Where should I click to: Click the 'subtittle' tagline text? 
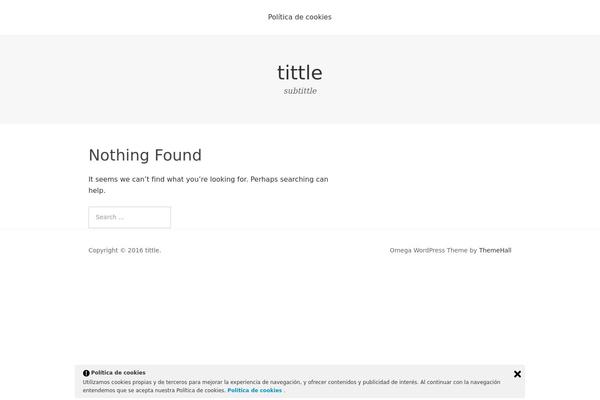pyautogui.click(x=299, y=91)
